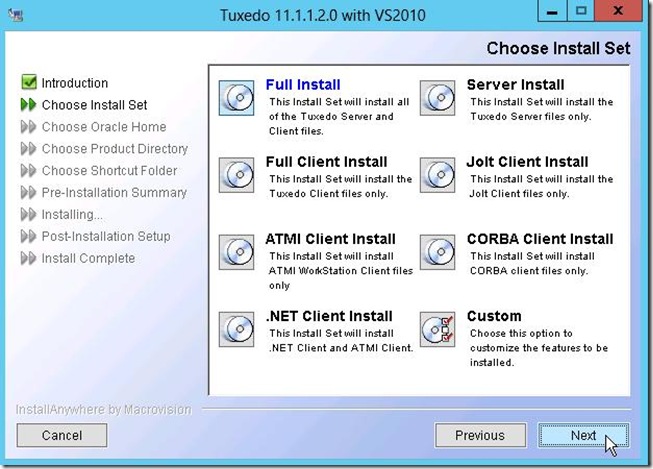The height and width of the screenshot is (469, 653).
Task: Click description 'customize the features to be'
Action: pos(539,348)
